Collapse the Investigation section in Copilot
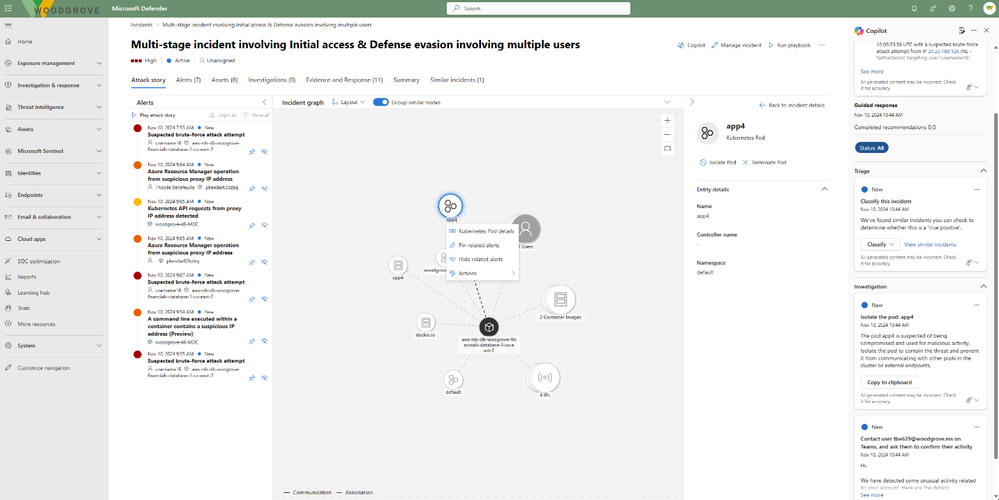 [982, 287]
